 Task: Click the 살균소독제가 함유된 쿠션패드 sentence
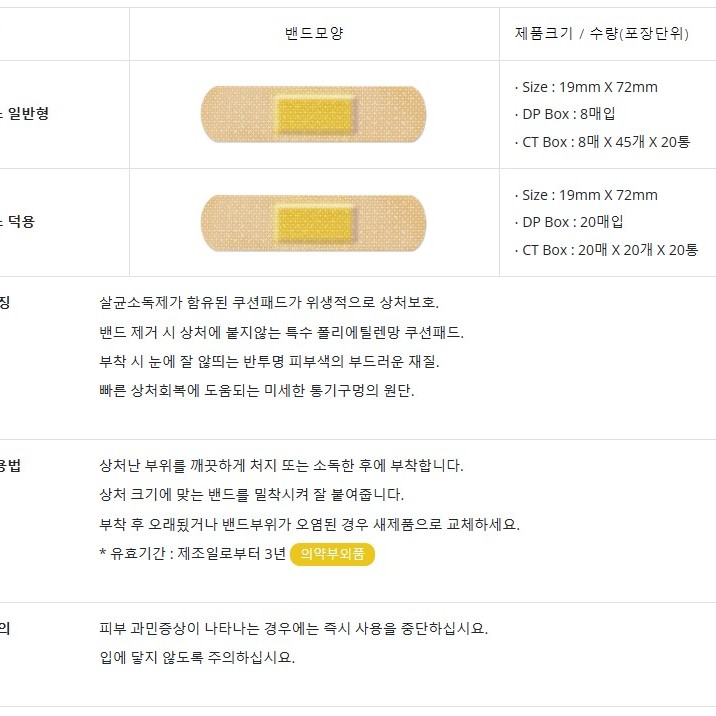click(269, 302)
